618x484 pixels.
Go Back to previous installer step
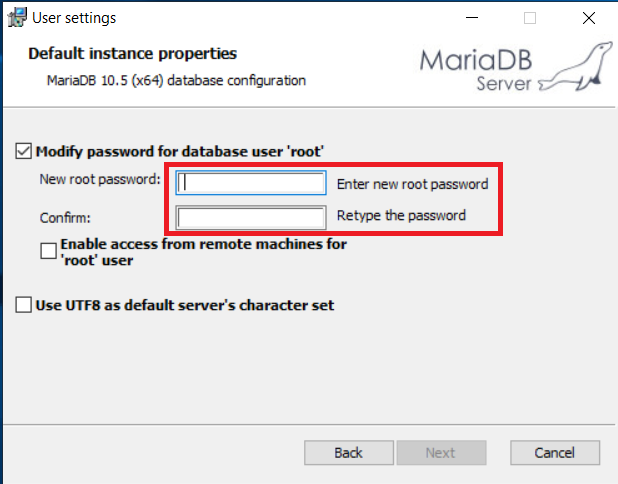tap(349, 453)
